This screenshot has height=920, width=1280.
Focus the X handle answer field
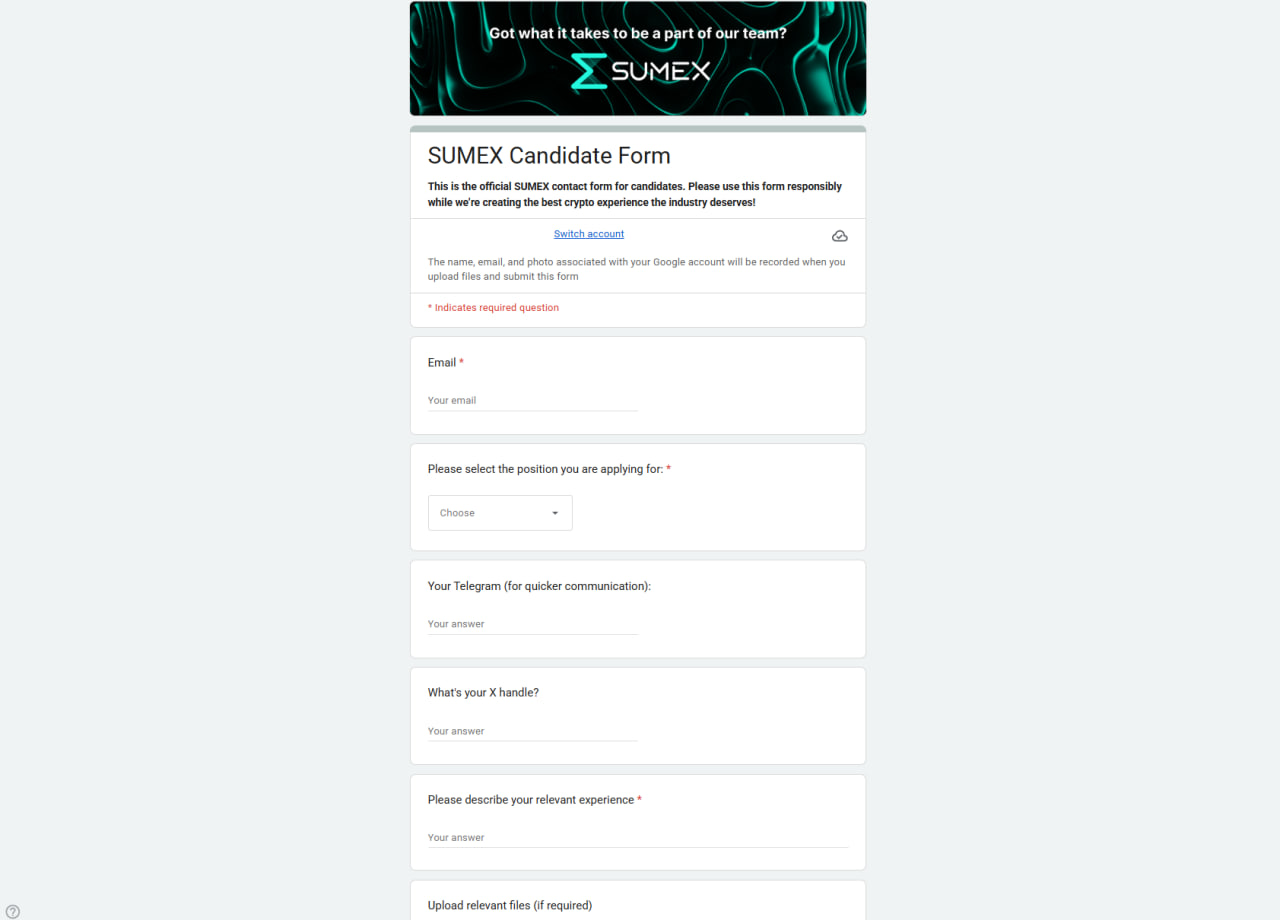[533, 731]
